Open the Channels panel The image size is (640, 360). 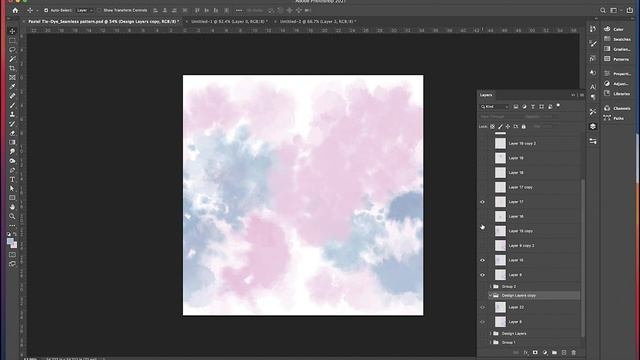click(617, 108)
